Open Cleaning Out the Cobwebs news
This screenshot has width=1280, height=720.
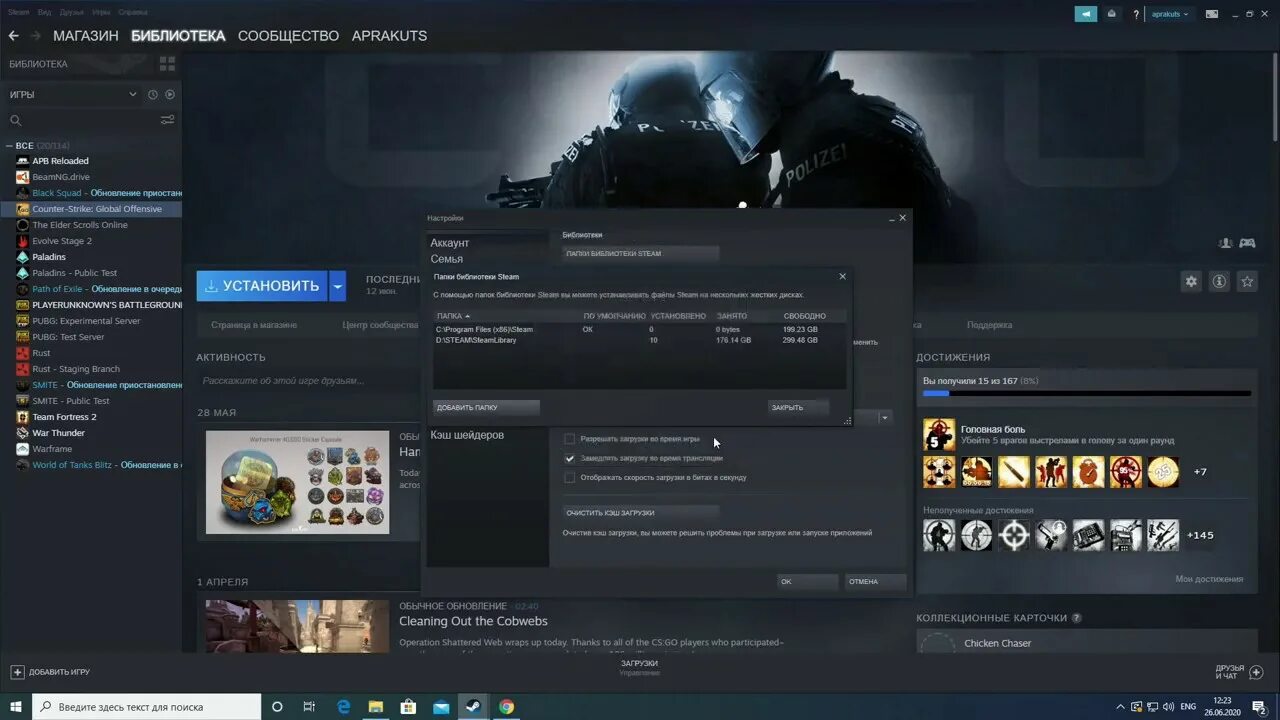473,621
